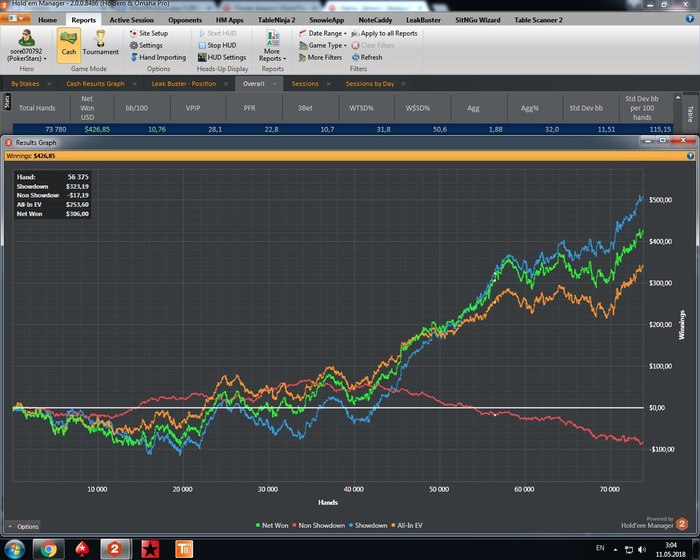Click the 73 780 total hands cell

[56, 130]
